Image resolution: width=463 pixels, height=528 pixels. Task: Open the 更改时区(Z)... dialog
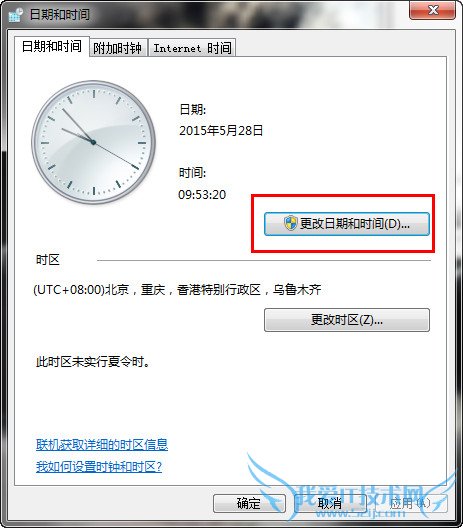click(x=347, y=320)
